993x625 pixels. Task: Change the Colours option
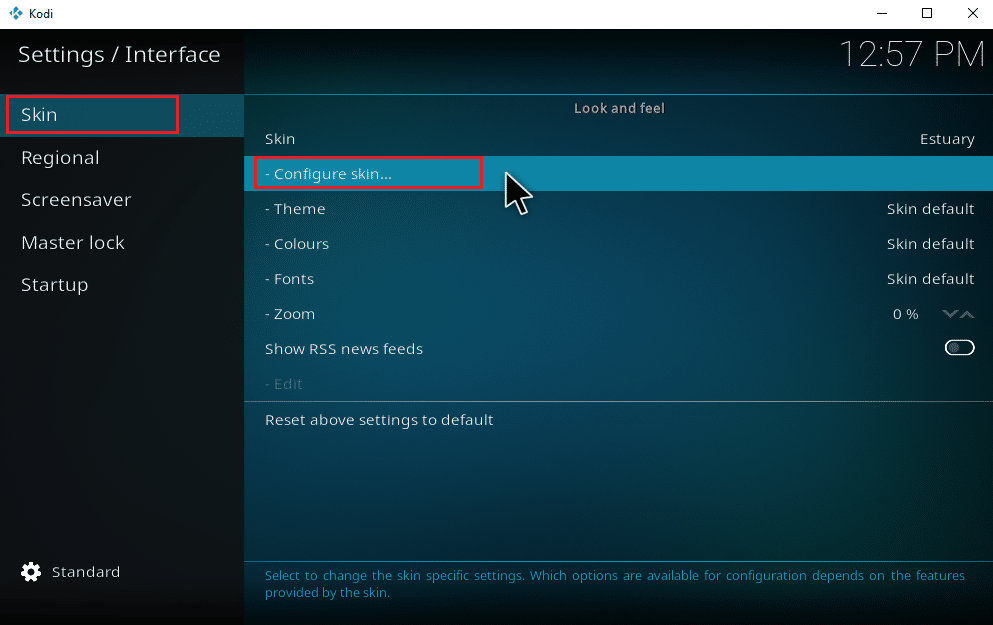pos(619,244)
